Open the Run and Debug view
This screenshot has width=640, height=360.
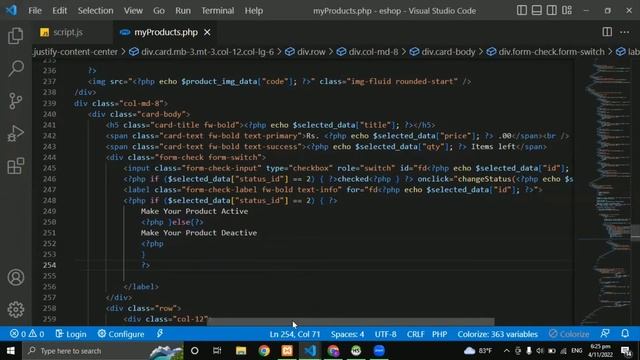[16, 133]
